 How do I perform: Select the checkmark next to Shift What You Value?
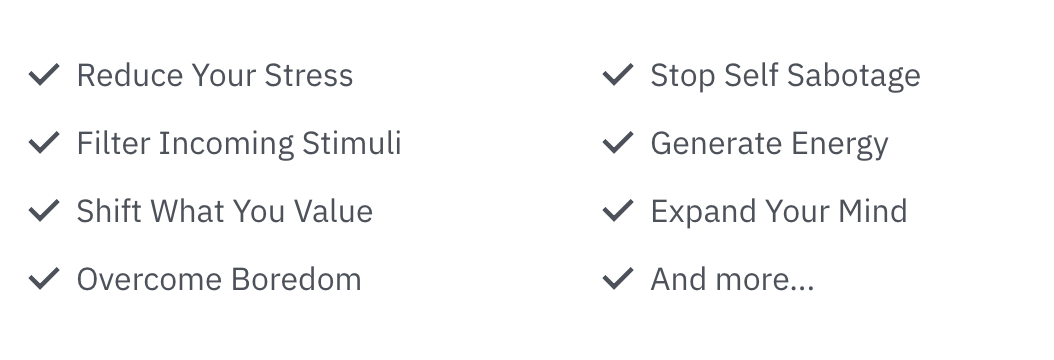[x=44, y=210]
